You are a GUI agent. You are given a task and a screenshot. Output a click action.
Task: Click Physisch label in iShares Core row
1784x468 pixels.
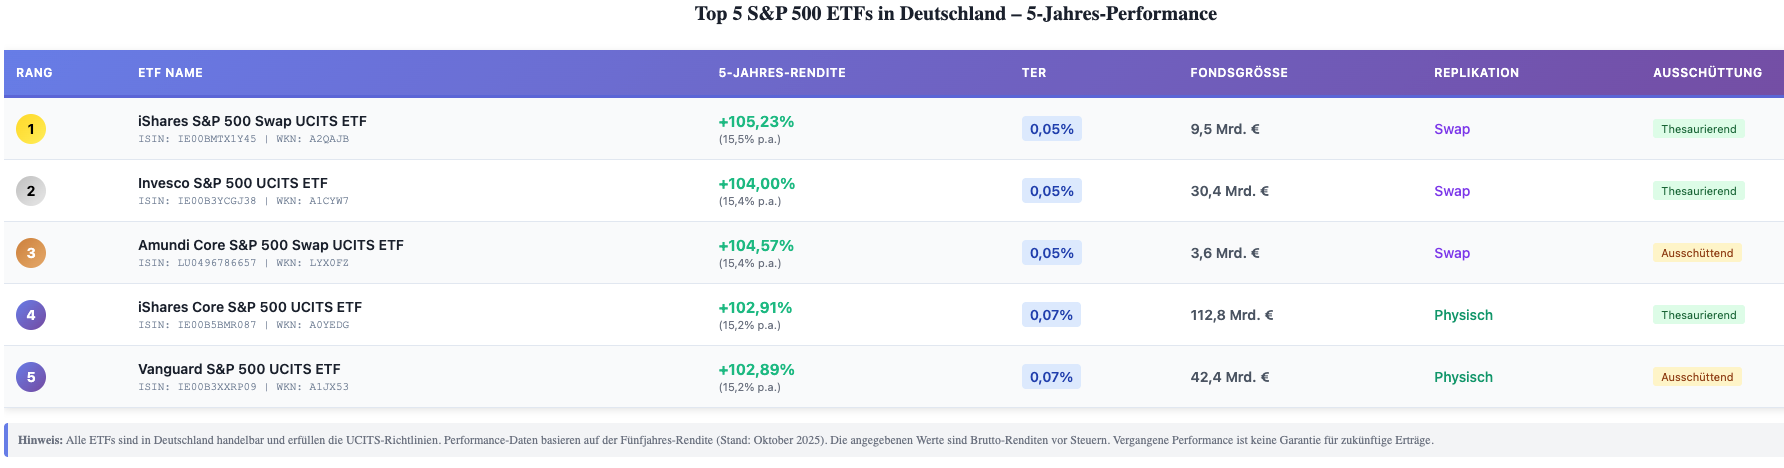[x=1463, y=315]
